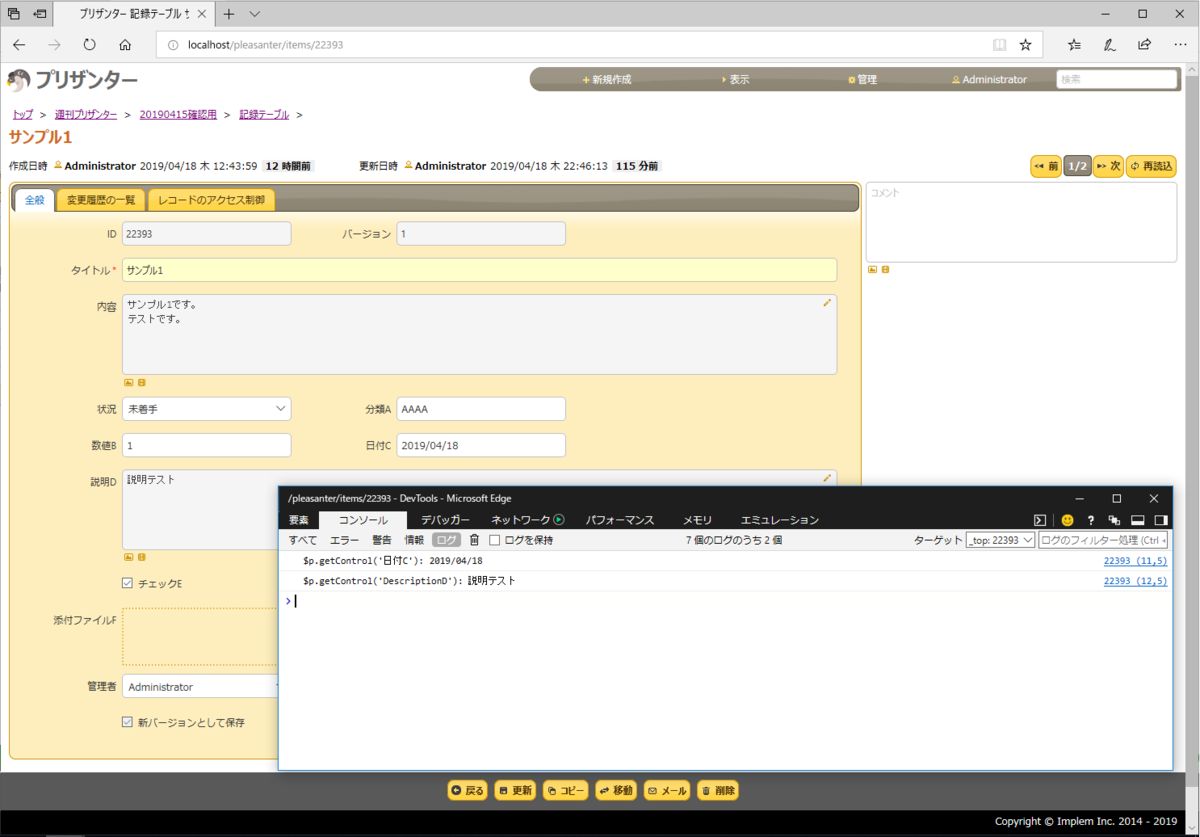Screen dimensions: 1200x837
Task: Toggle the ログ console filter
Action: 446,540
